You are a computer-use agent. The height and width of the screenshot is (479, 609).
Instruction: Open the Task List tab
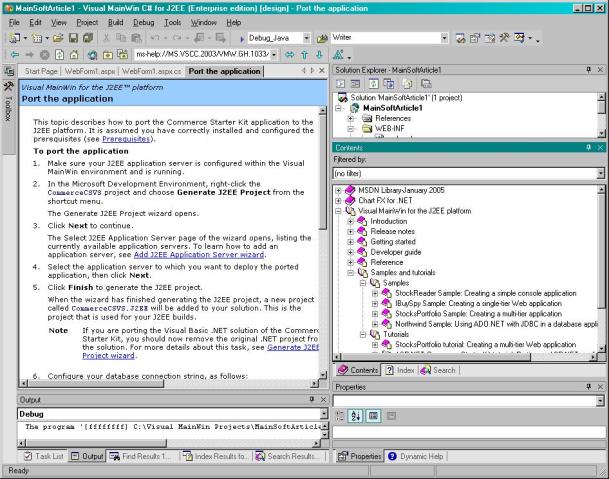point(44,456)
